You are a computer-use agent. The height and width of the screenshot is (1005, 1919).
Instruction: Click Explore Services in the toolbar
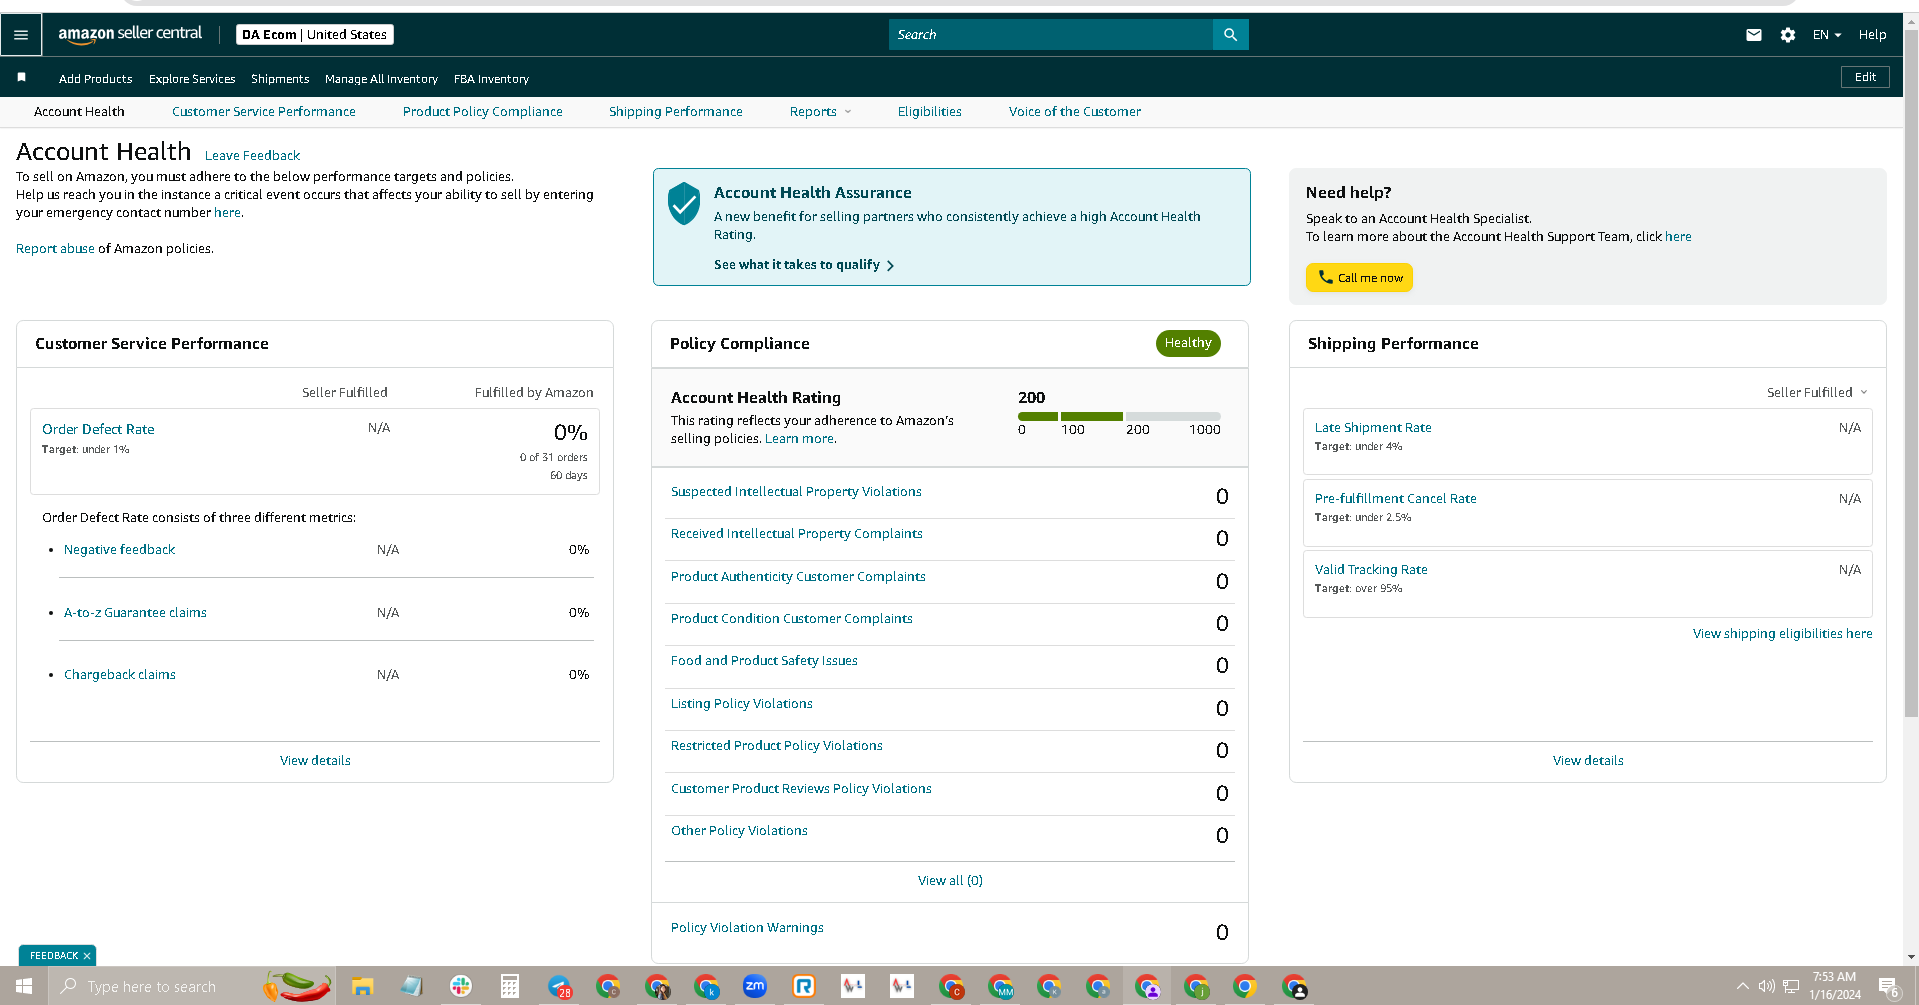[x=192, y=79]
